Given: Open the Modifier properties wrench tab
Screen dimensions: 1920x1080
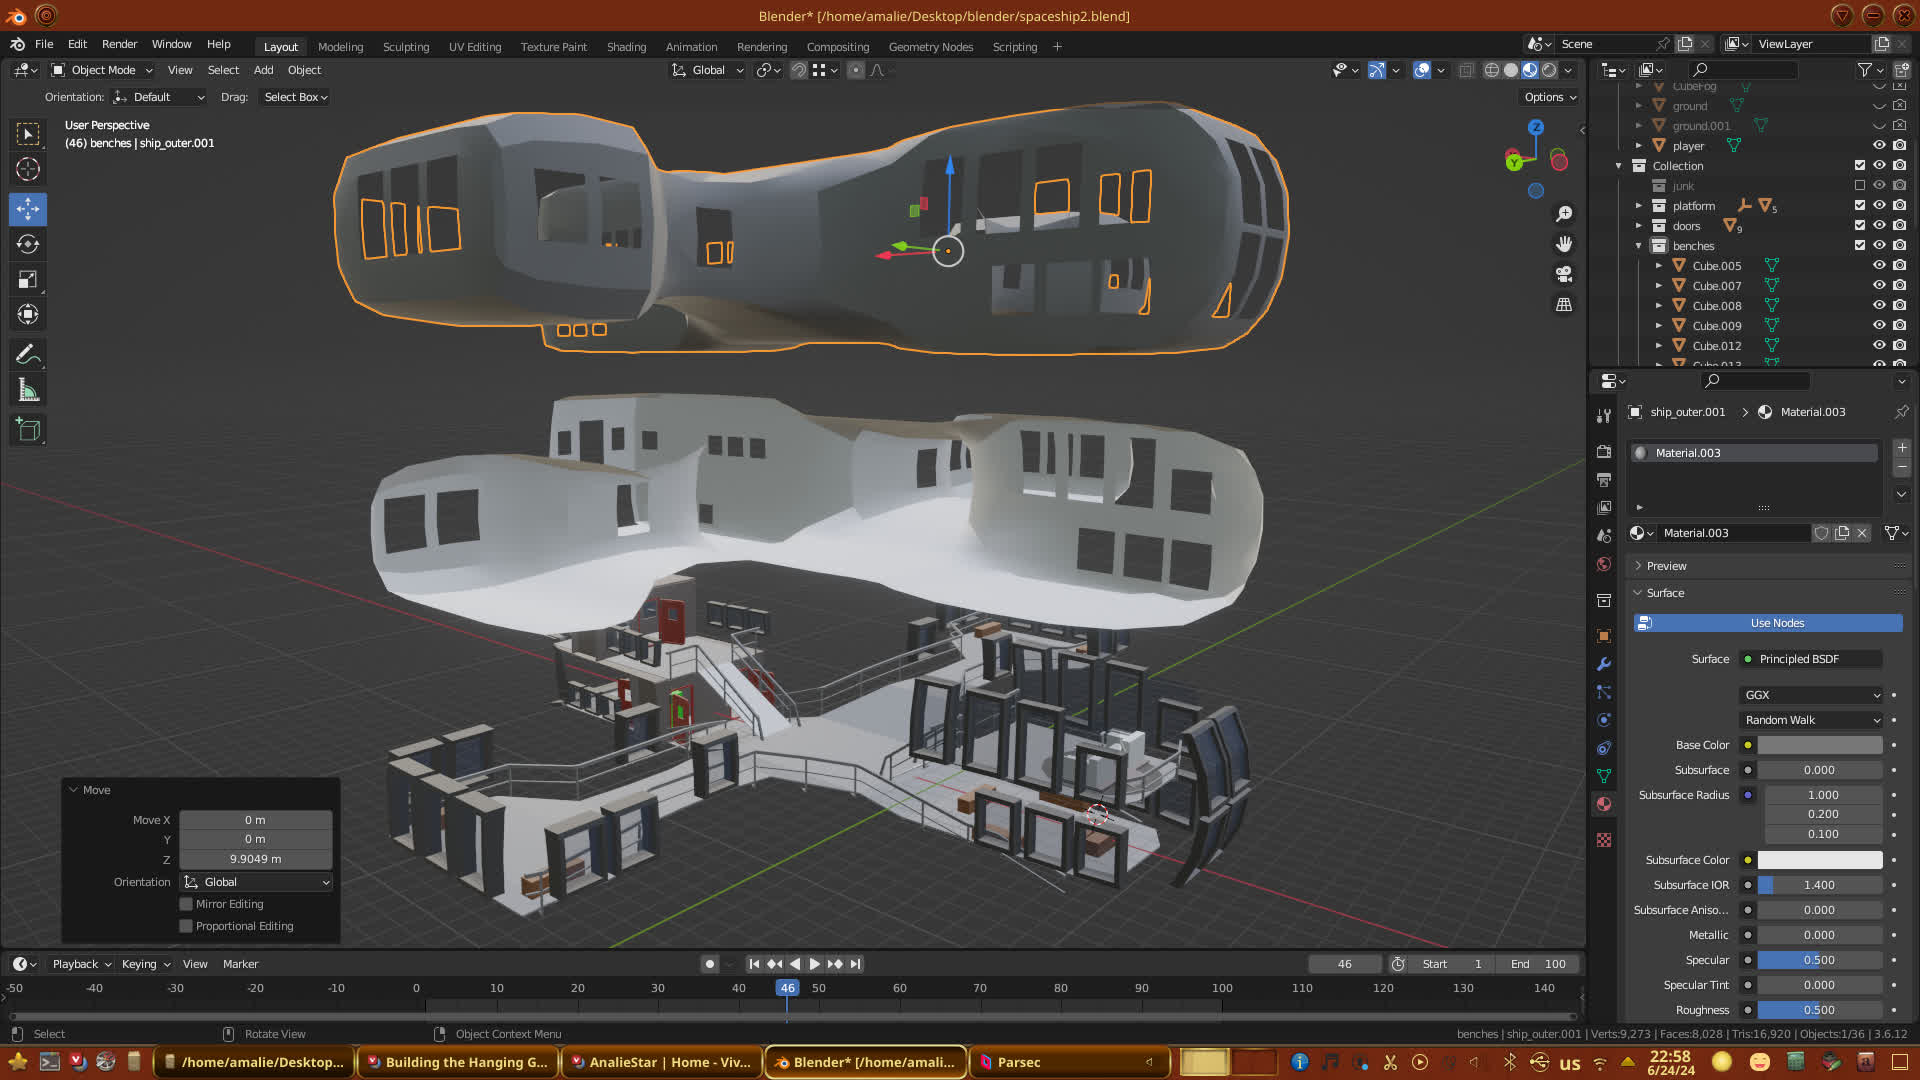Looking at the screenshot, I should (x=1604, y=664).
